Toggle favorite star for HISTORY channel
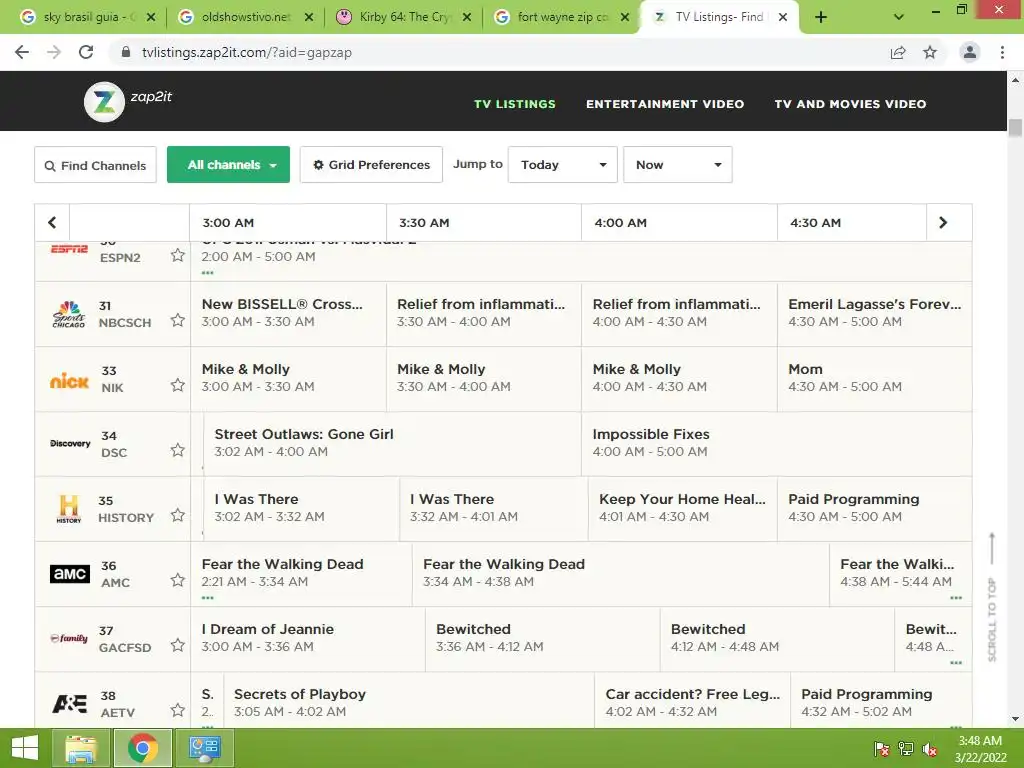Image resolution: width=1024 pixels, height=768 pixels. click(178, 515)
